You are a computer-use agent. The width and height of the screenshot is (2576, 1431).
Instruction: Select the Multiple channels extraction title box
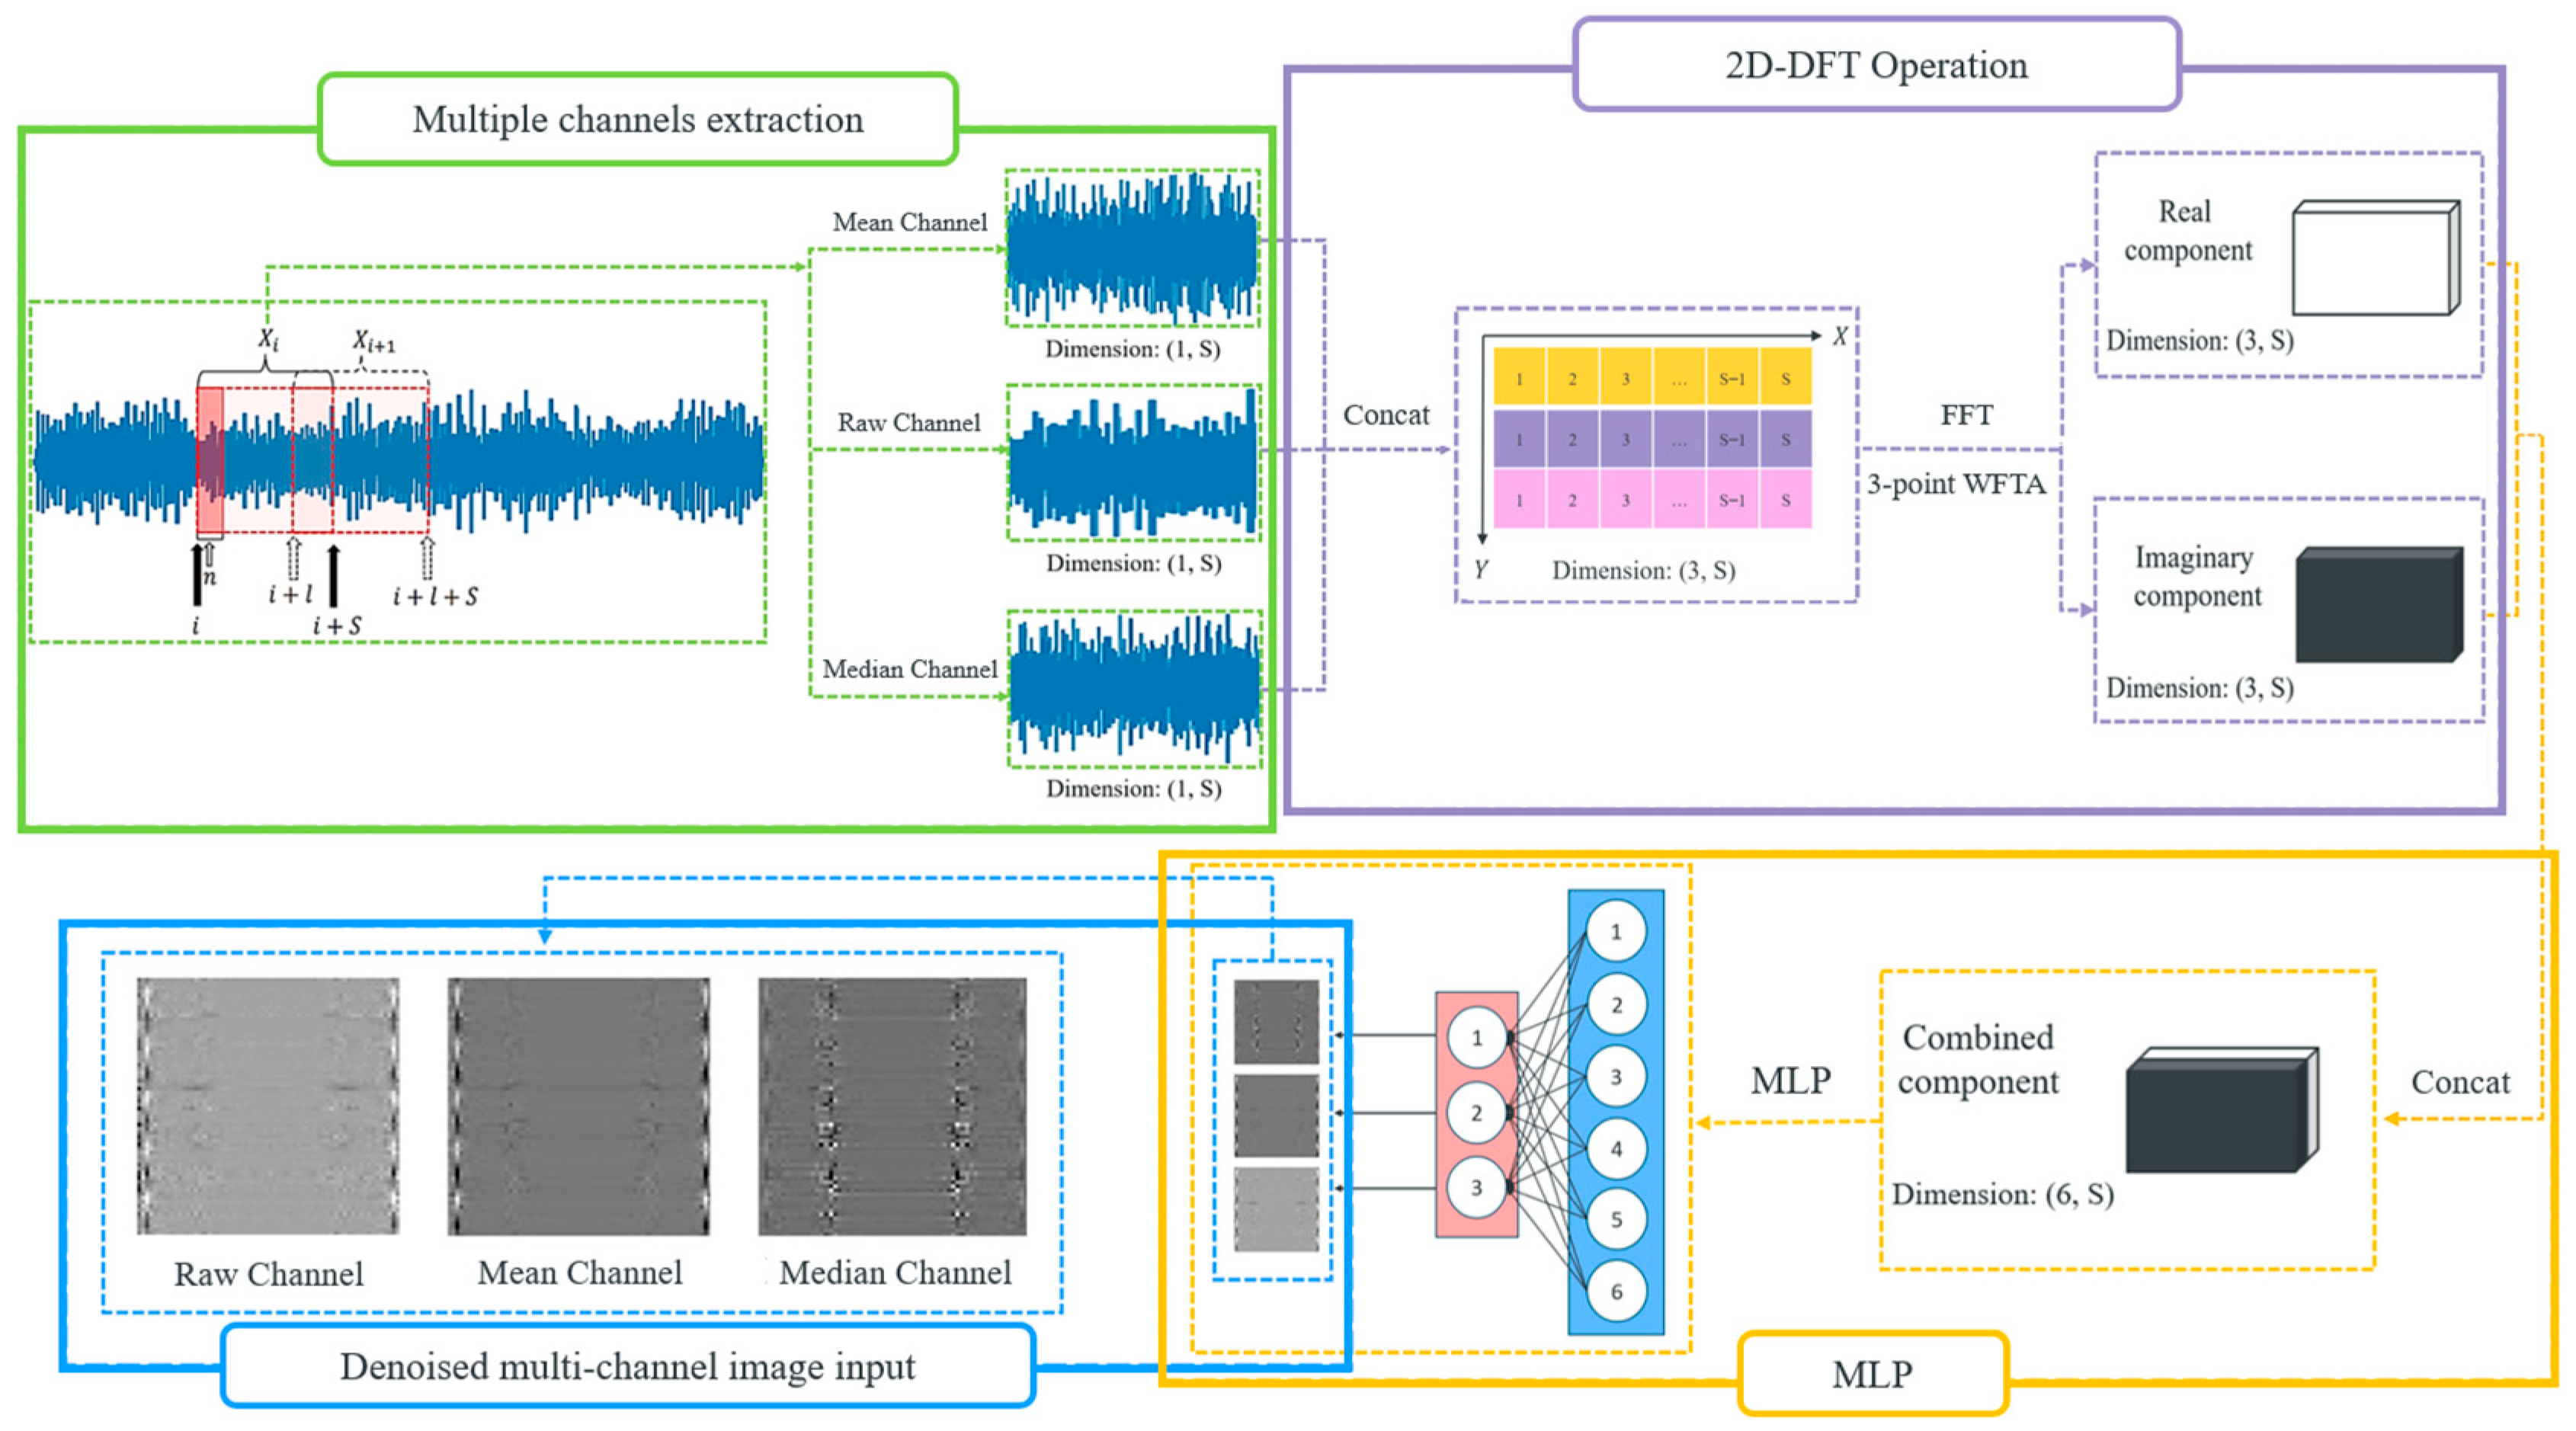[637, 119]
